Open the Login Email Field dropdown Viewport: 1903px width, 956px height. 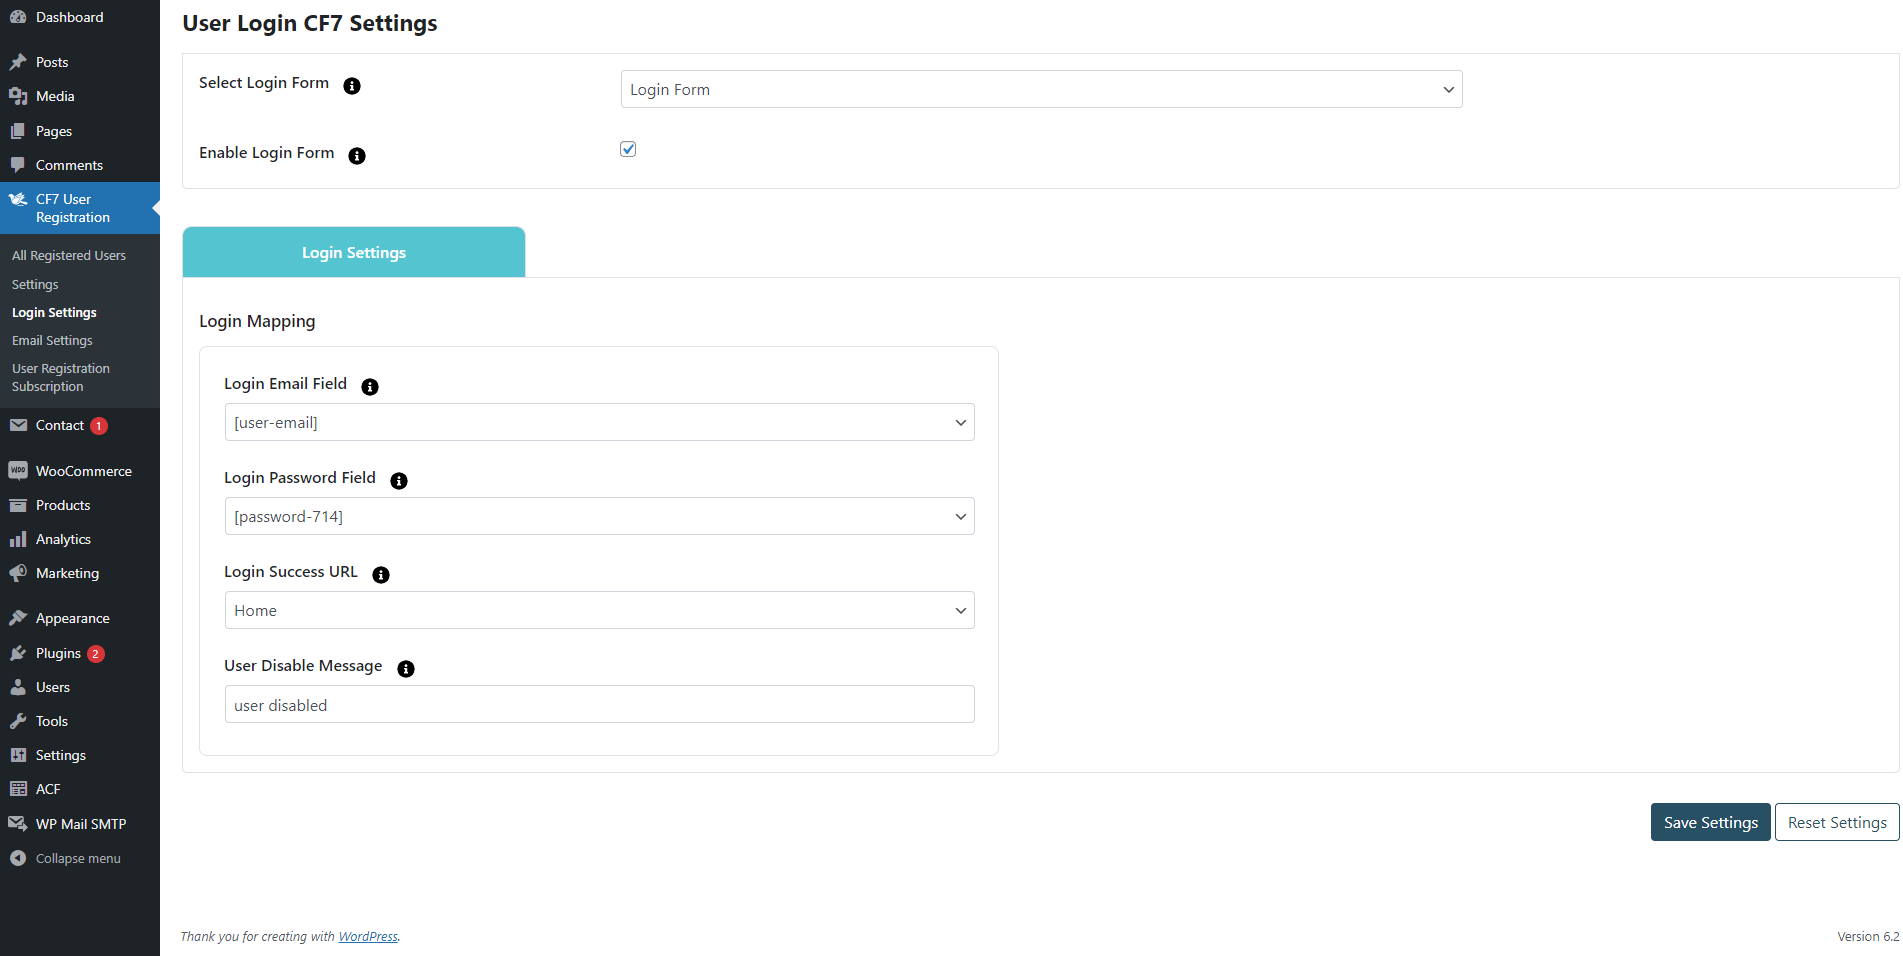[599, 422]
